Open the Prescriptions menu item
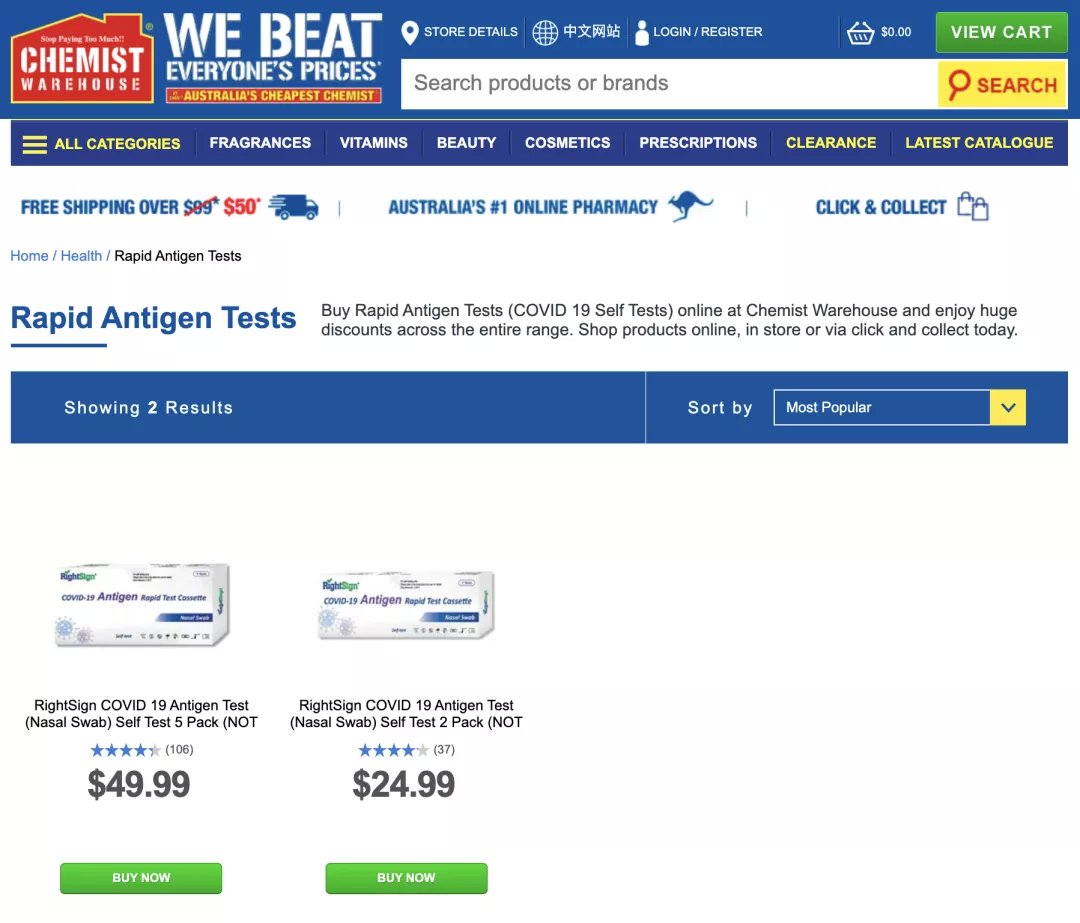The height and width of the screenshot is (923, 1080). point(698,143)
